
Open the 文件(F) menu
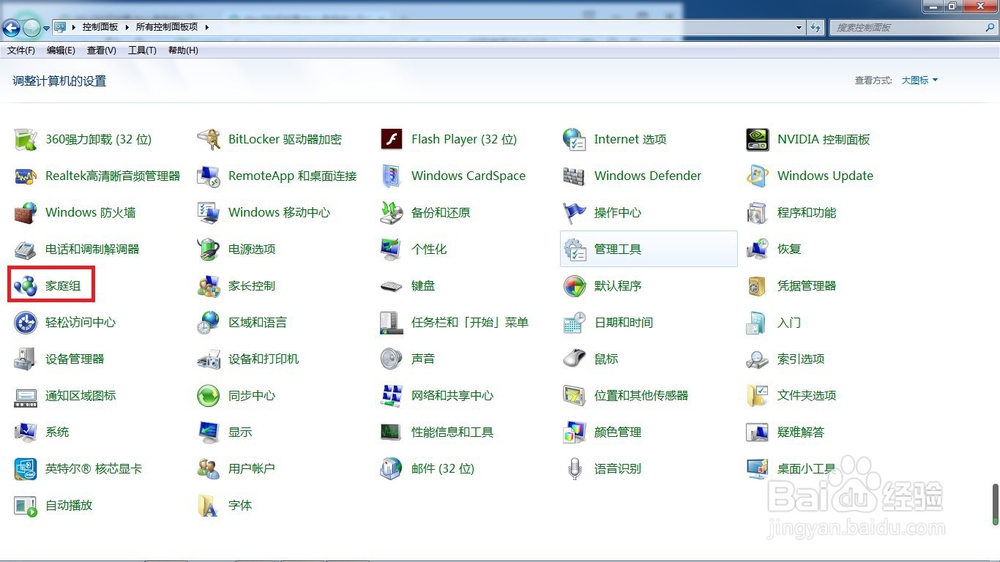point(20,50)
